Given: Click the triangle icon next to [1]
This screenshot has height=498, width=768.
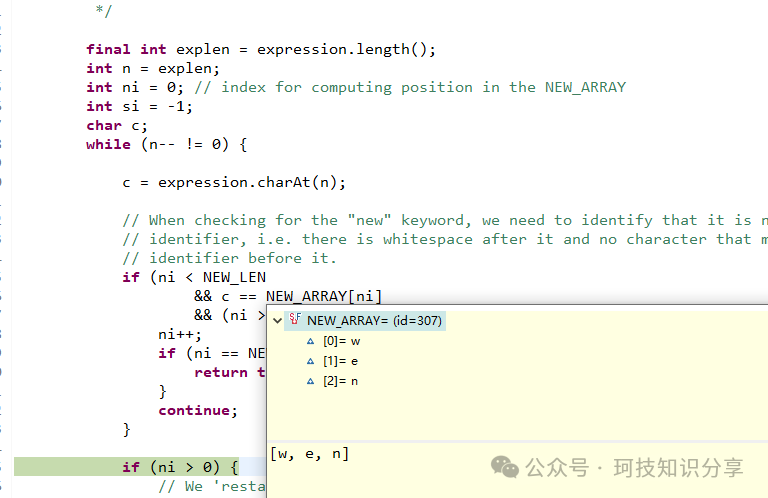Looking at the screenshot, I should click(x=311, y=361).
